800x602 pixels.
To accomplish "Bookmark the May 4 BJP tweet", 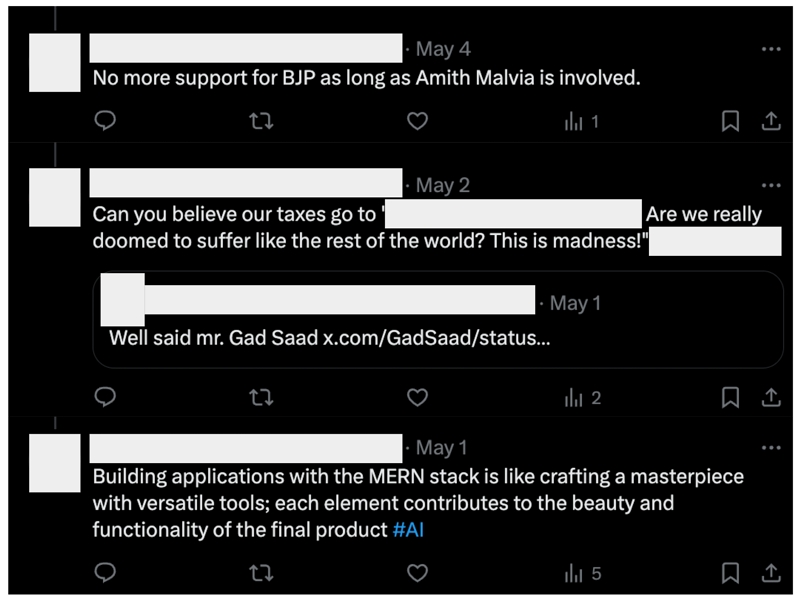I will [x=730, y=121].
